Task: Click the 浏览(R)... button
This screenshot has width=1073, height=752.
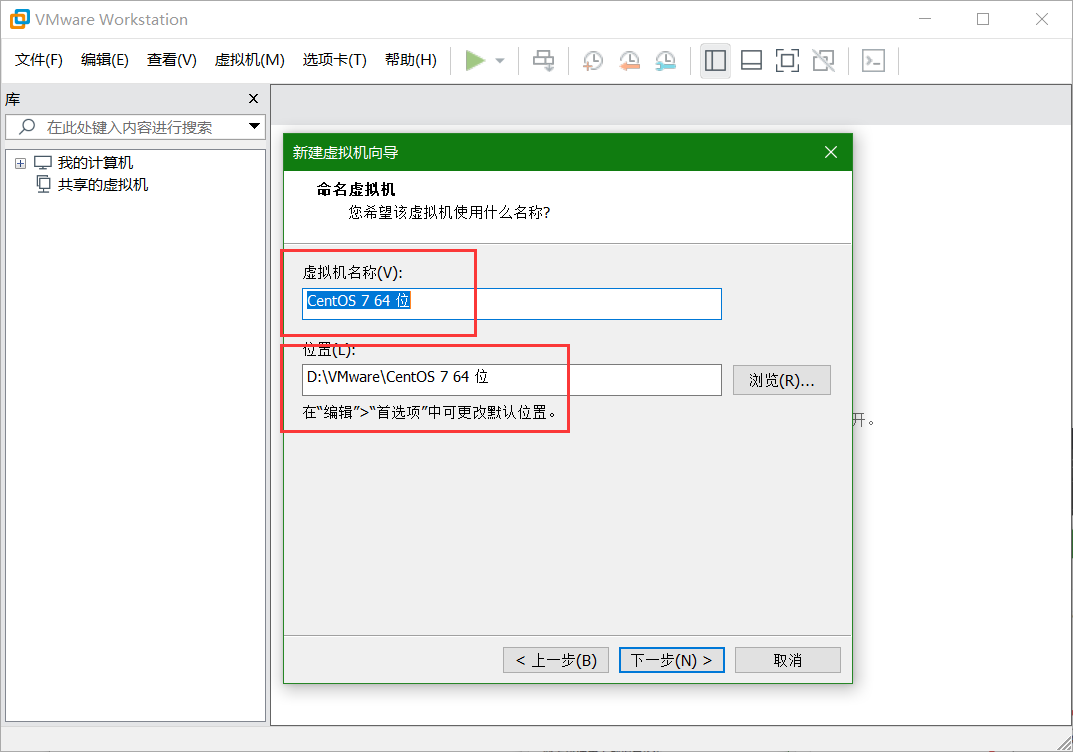Action: (781, 380)
